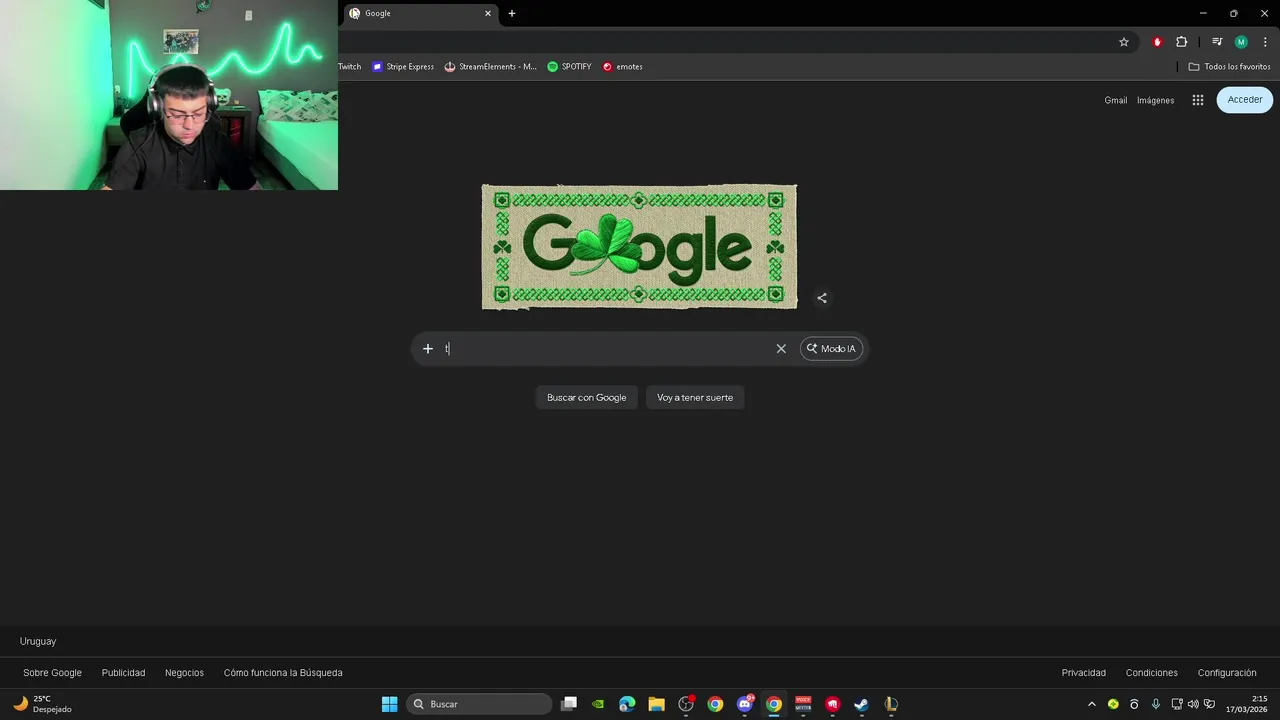The height and width of the screenshot is (720, 1280).
Task: Click the taskbar Buscar search box
Action: pos(479,704)
